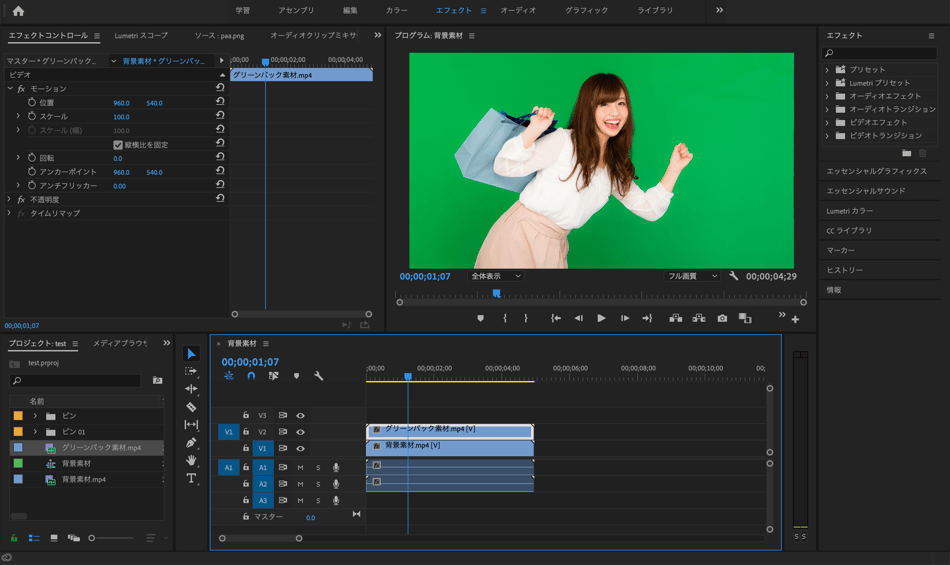The width and height of the screenshot is (950, 565).
Task: Mute audio track A1
Action: click(x=300, y=467)
